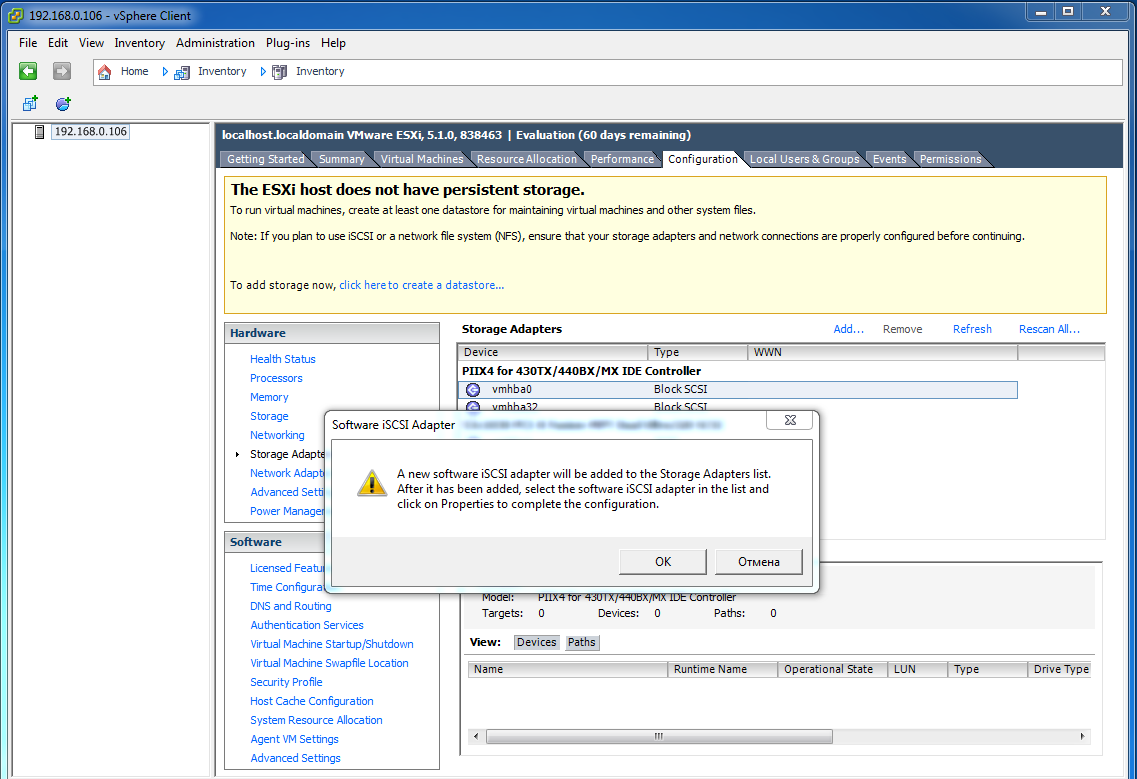
Task: Switch to the Events tab
Action: pyautogui.click(x=889, y=159)
